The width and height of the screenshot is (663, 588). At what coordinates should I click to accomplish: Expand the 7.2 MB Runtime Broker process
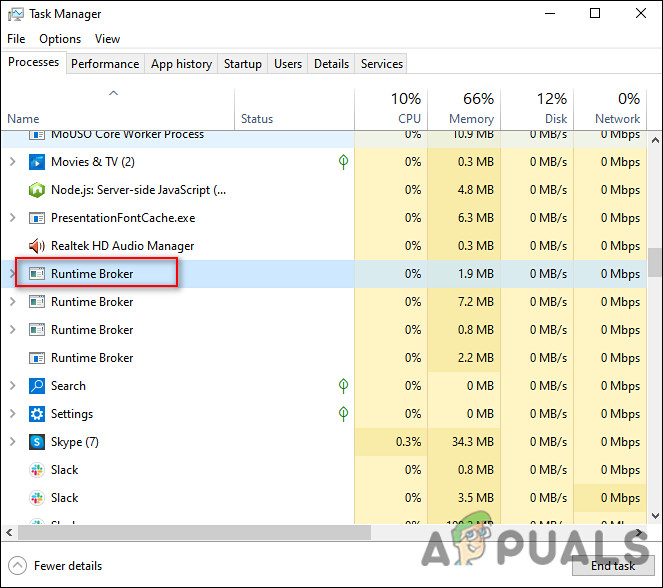[12, 301]
